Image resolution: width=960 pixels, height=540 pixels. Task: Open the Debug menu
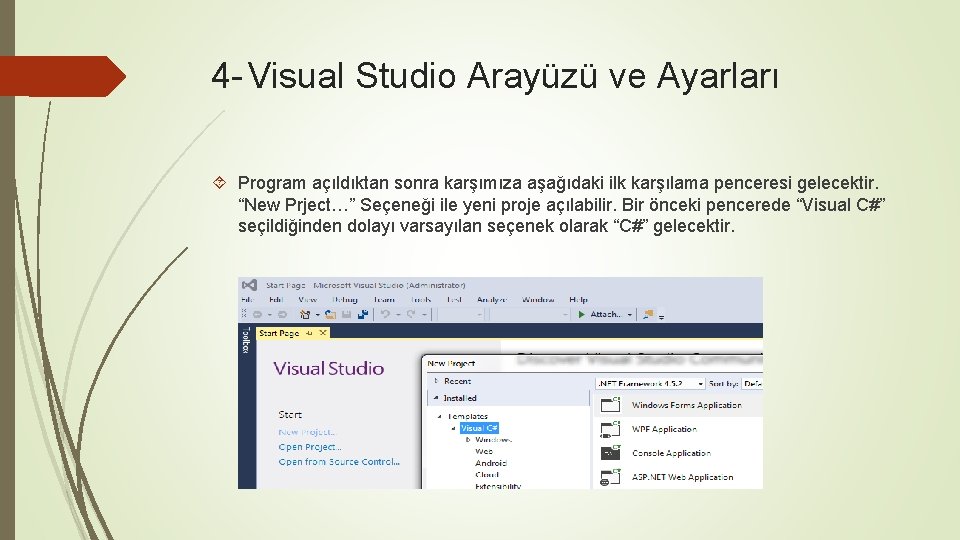tap(345, 299)
